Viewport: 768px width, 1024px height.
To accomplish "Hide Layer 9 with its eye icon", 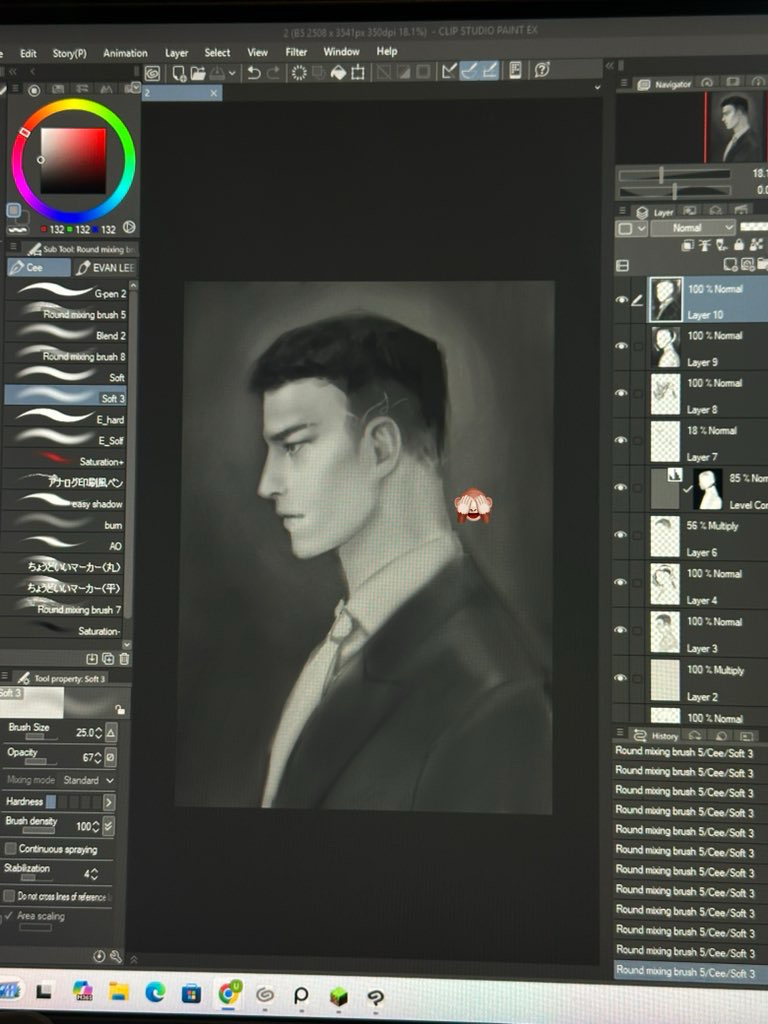I will pyautogui.click(x=622, y=347).
